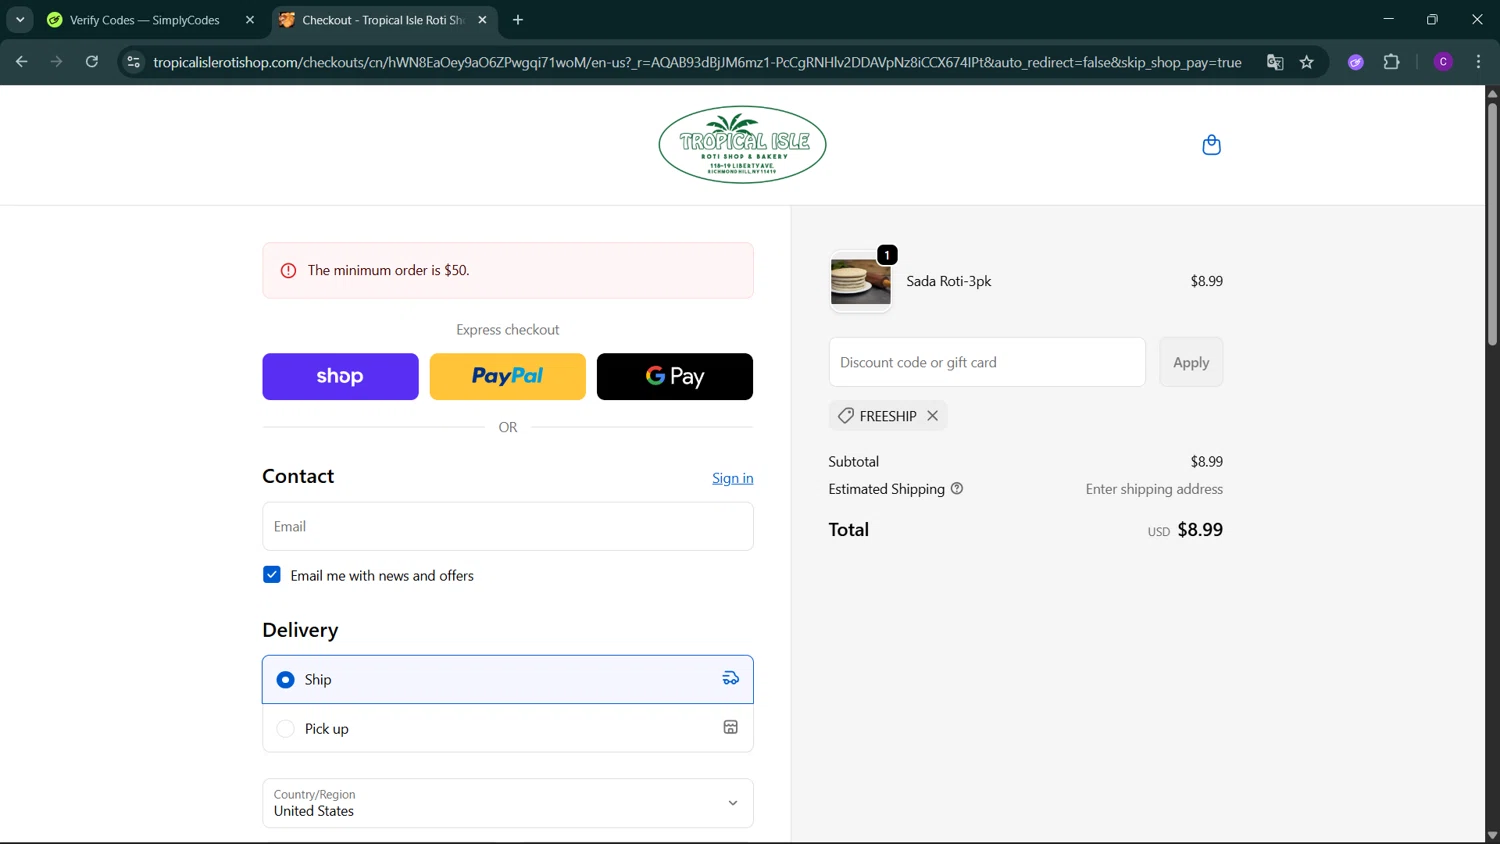Click the Sada Roti-3pk product thumbnail
The height and width of the screenshot is (844, 1500).
(860, 282)
